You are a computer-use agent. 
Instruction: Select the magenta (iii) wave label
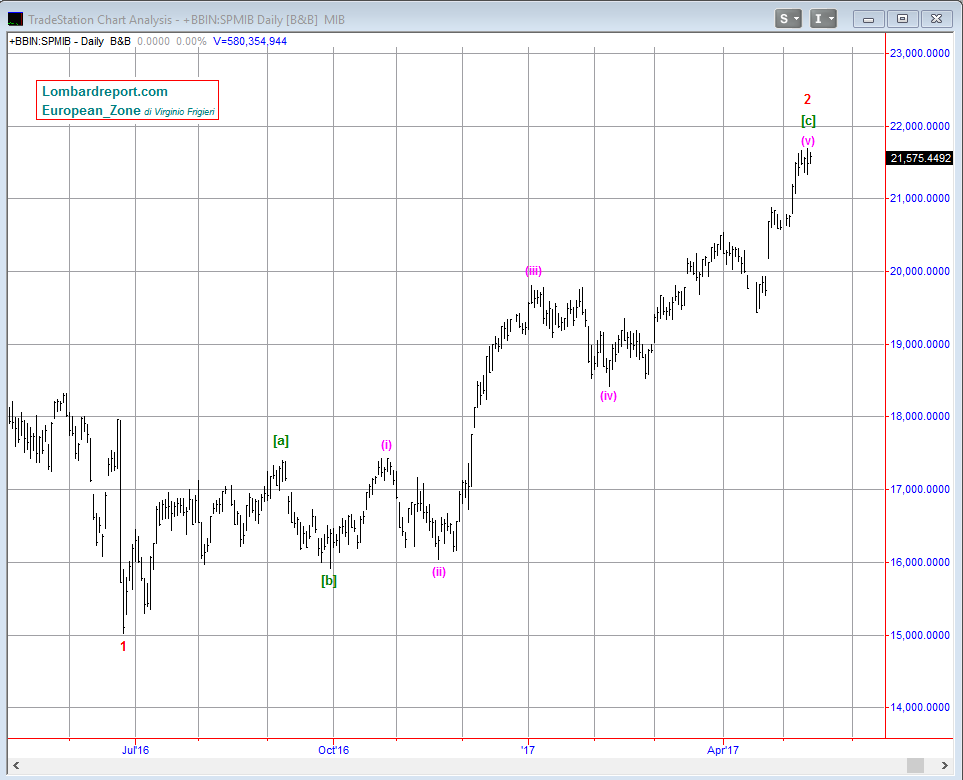[533, 271]
